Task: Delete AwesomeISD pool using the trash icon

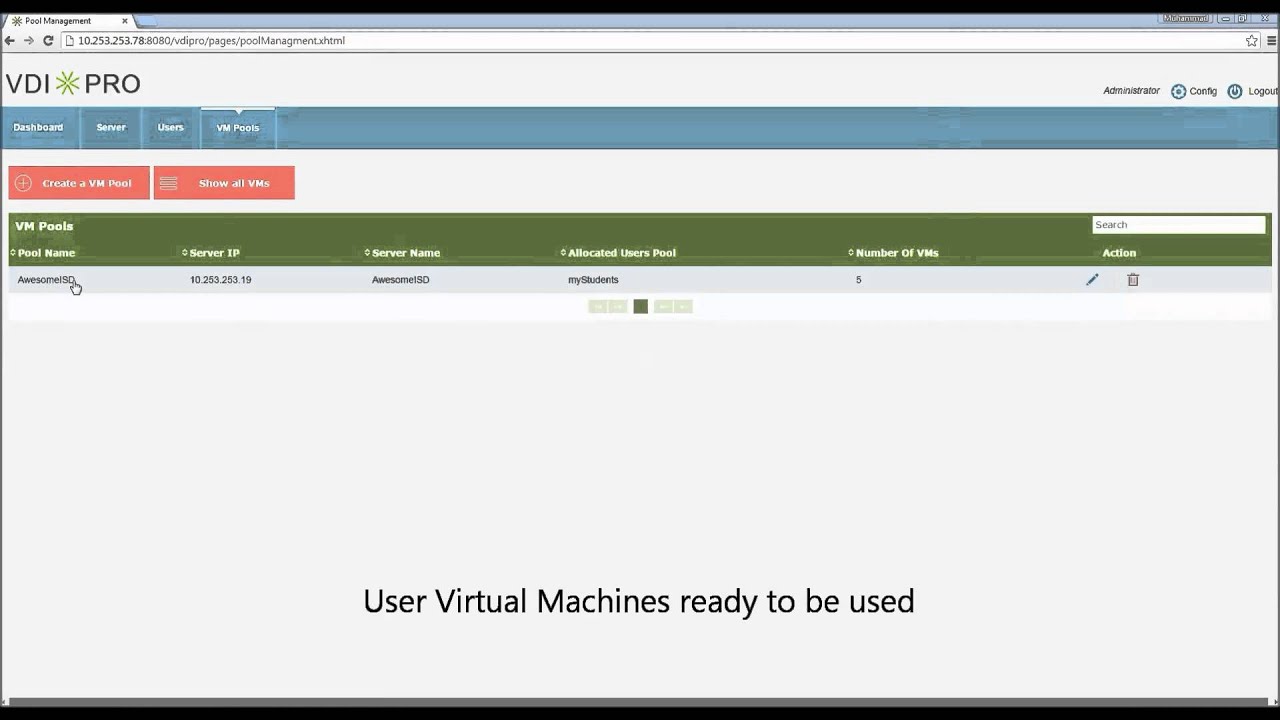Action: 1133,280
